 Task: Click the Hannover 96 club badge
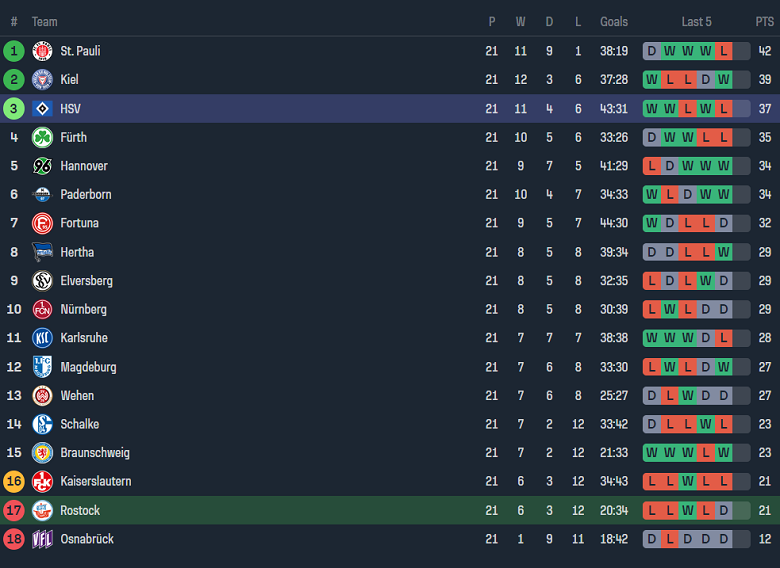point(42,166)
